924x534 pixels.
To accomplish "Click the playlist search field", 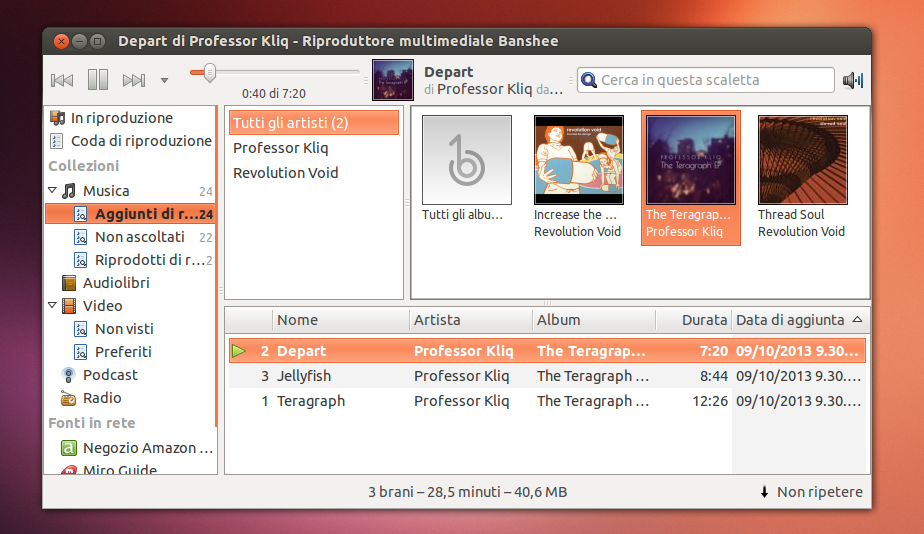I will click(x=706, y=80).
